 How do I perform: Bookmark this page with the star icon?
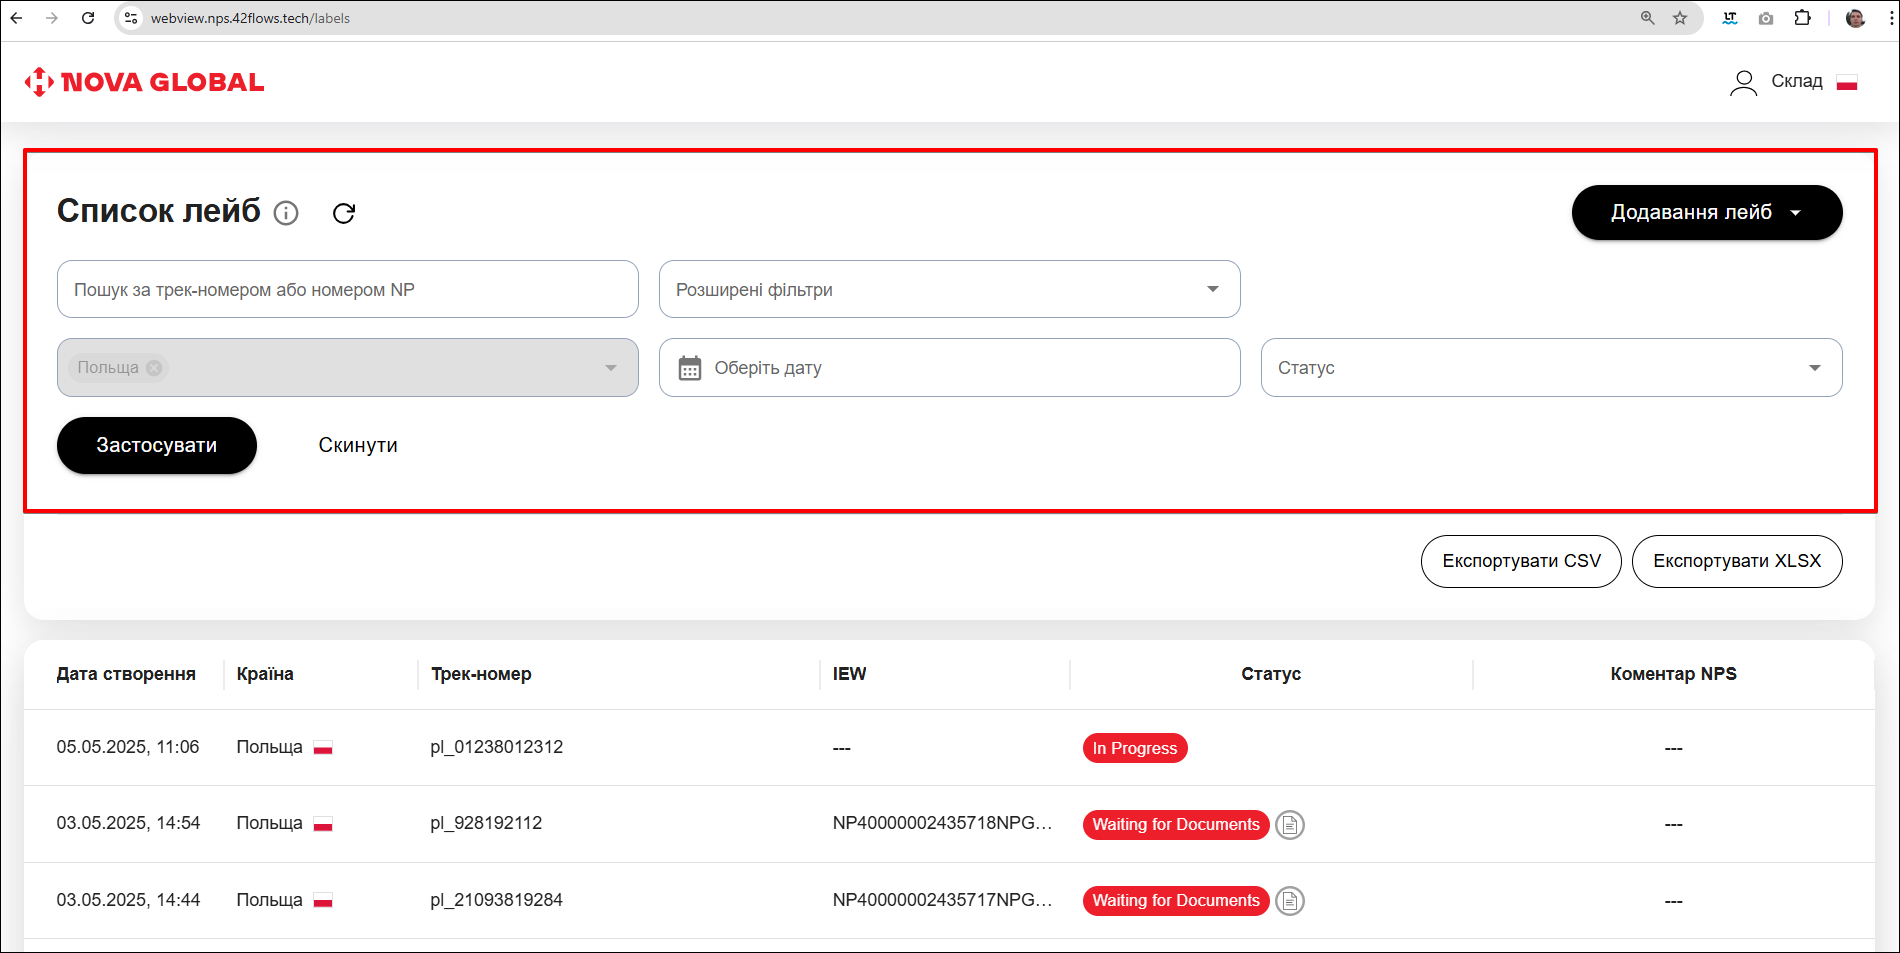[x=1680, y=18]
